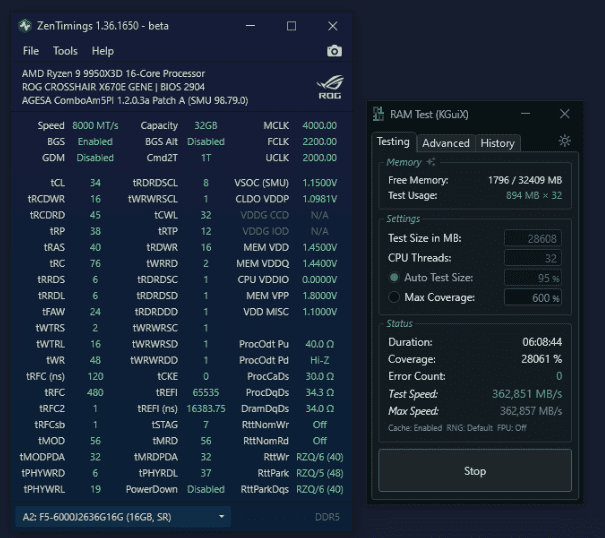Click the 32GB capacity value
The image size is (605, 538).
(206, 126)
